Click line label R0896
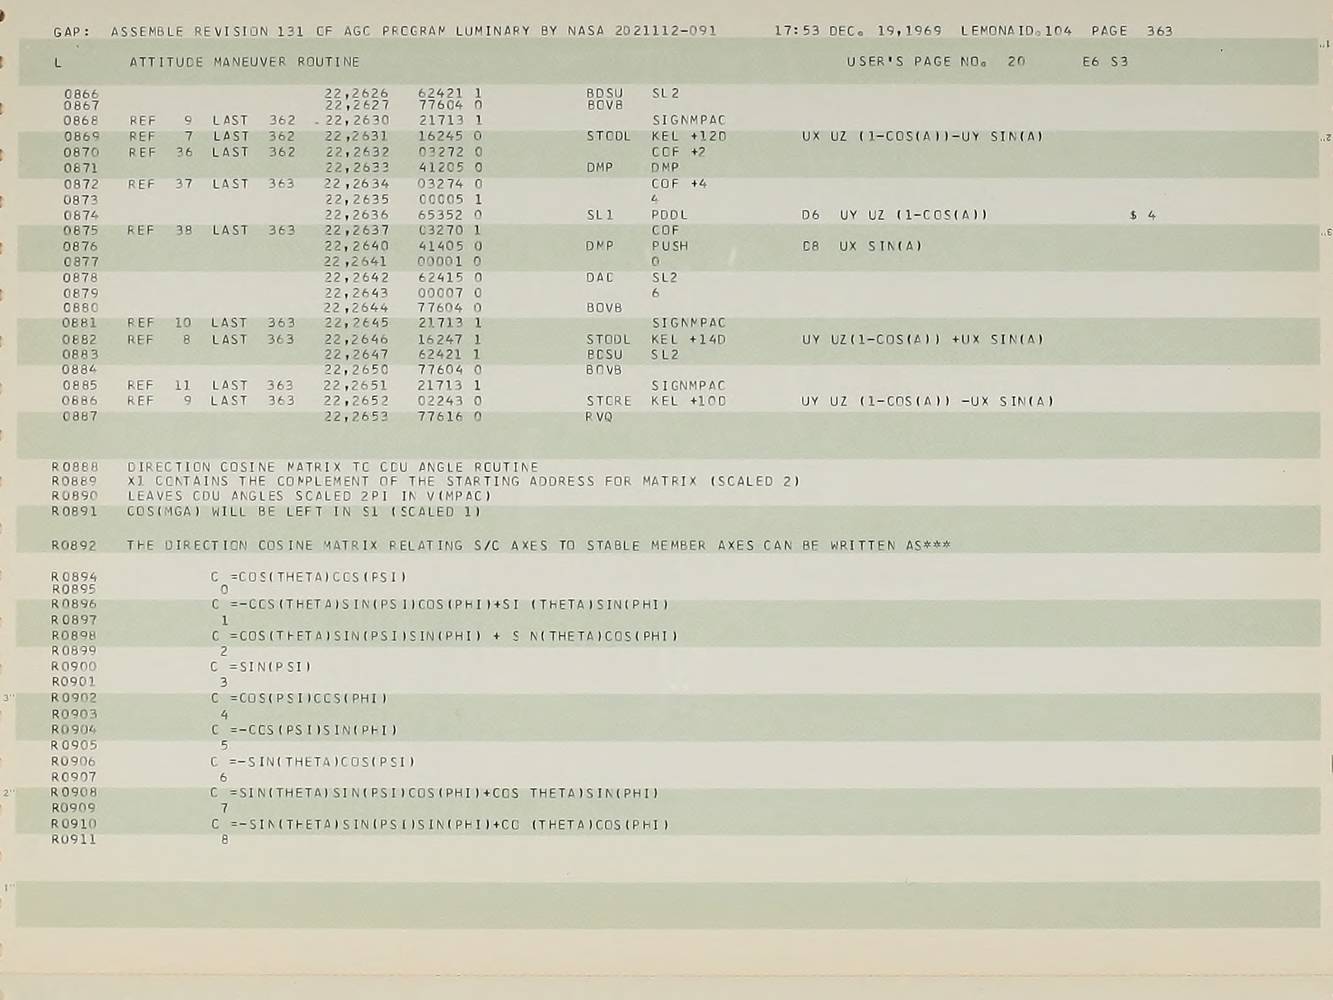Viewport: 1333px width, 1000px height. (74, 605)
